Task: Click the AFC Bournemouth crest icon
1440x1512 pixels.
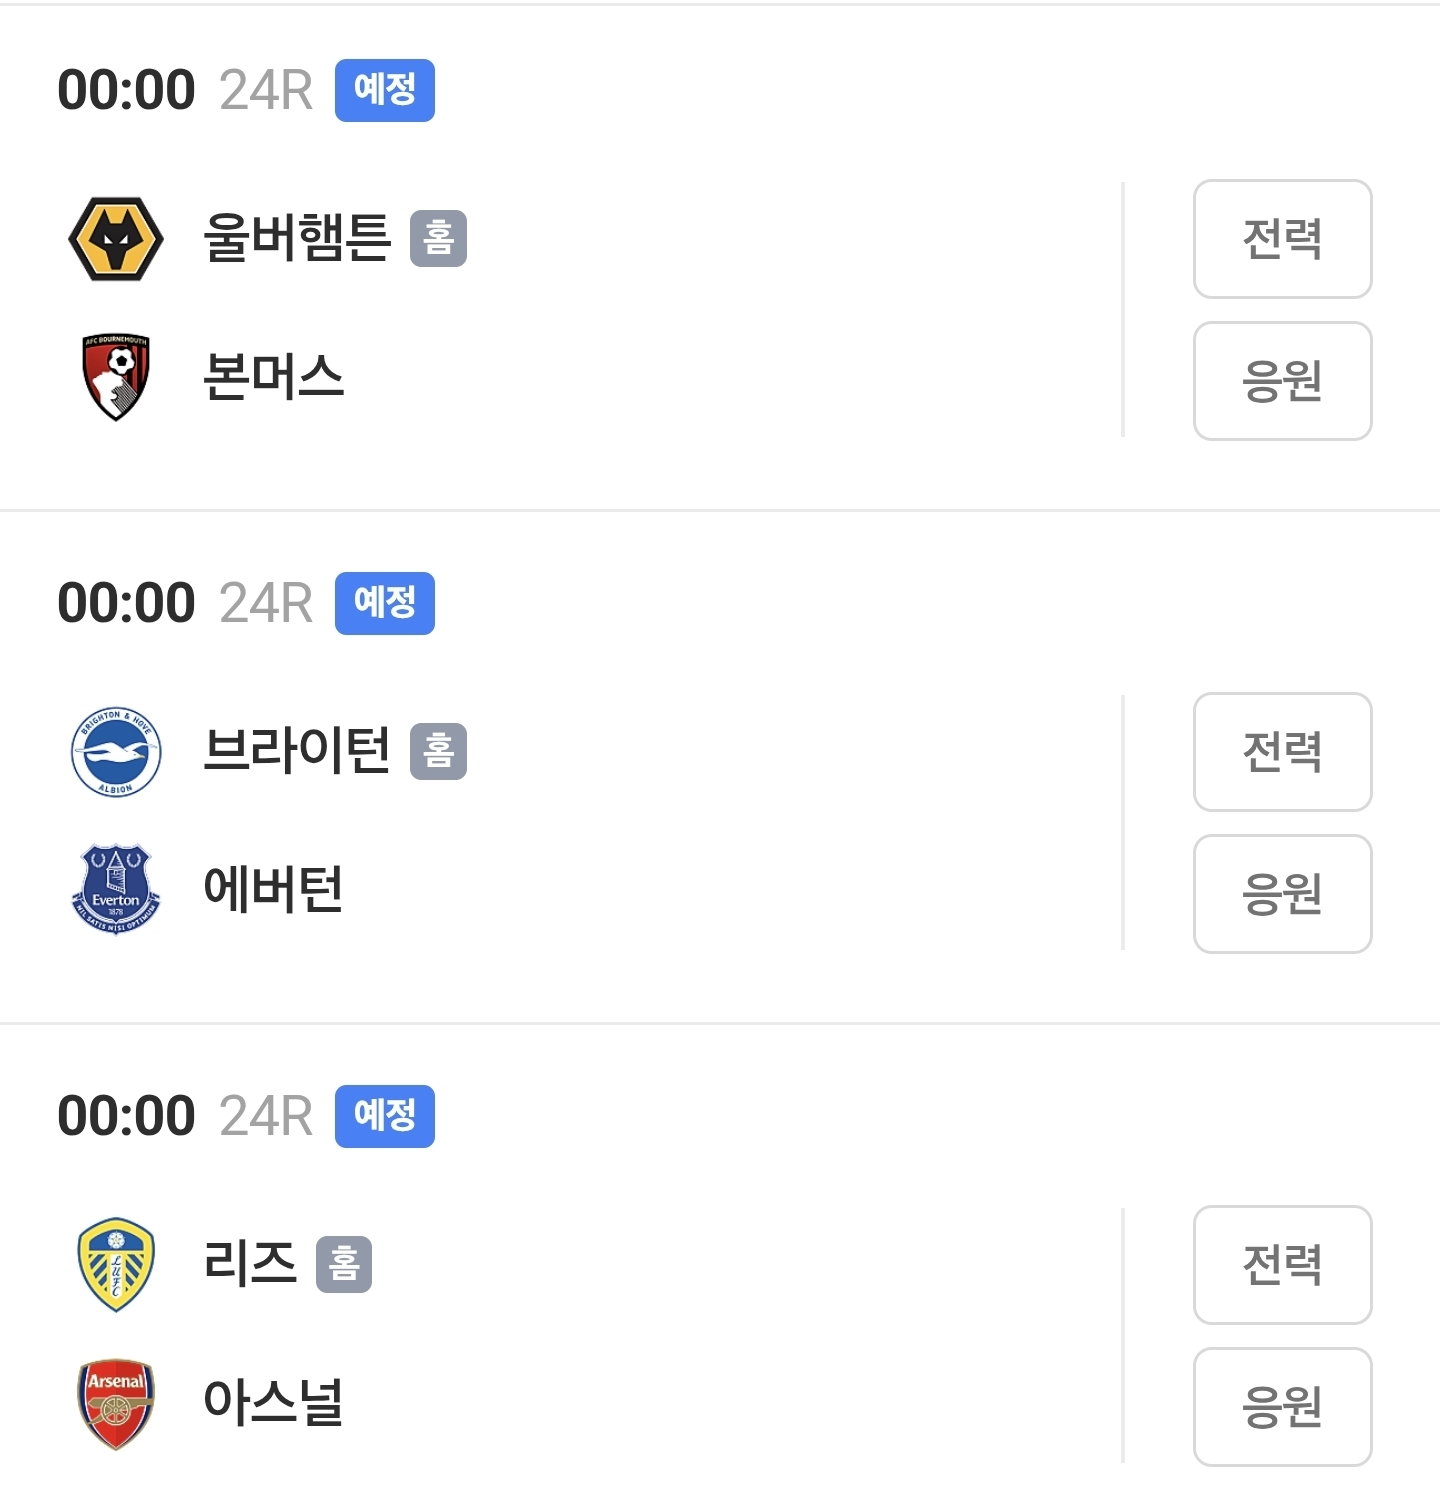Action: [x=116, y=377]
